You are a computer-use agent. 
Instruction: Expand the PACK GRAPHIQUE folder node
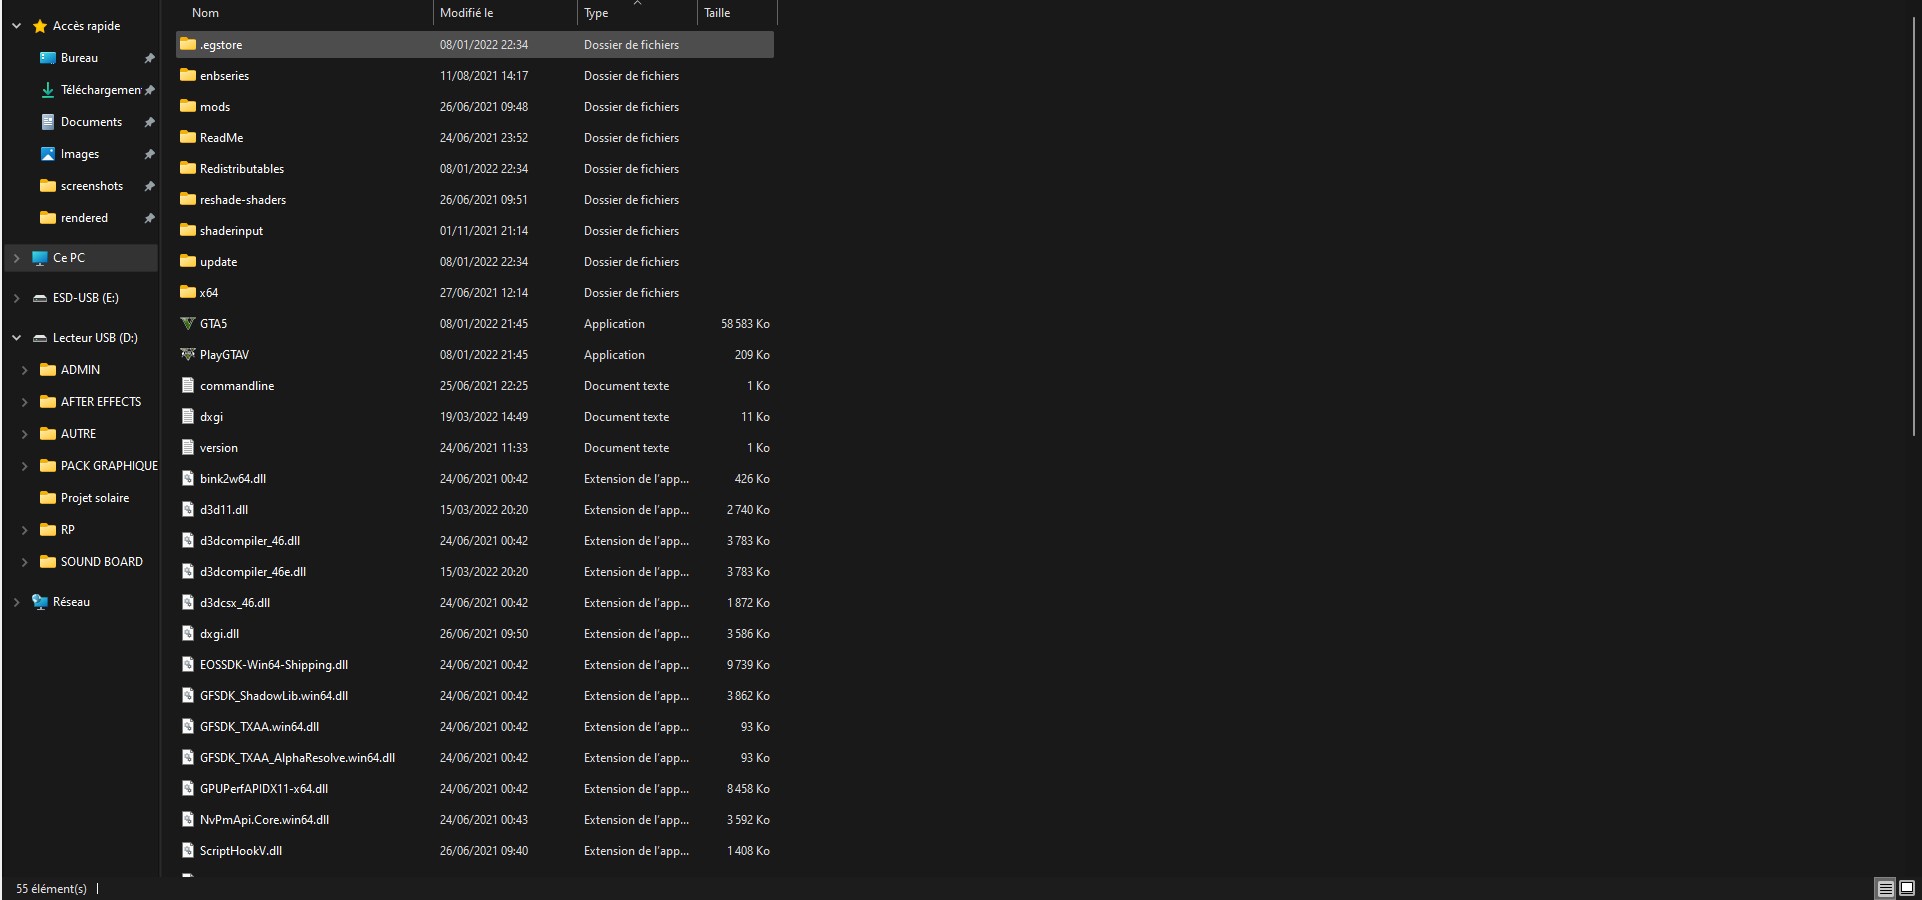point(24,466)
